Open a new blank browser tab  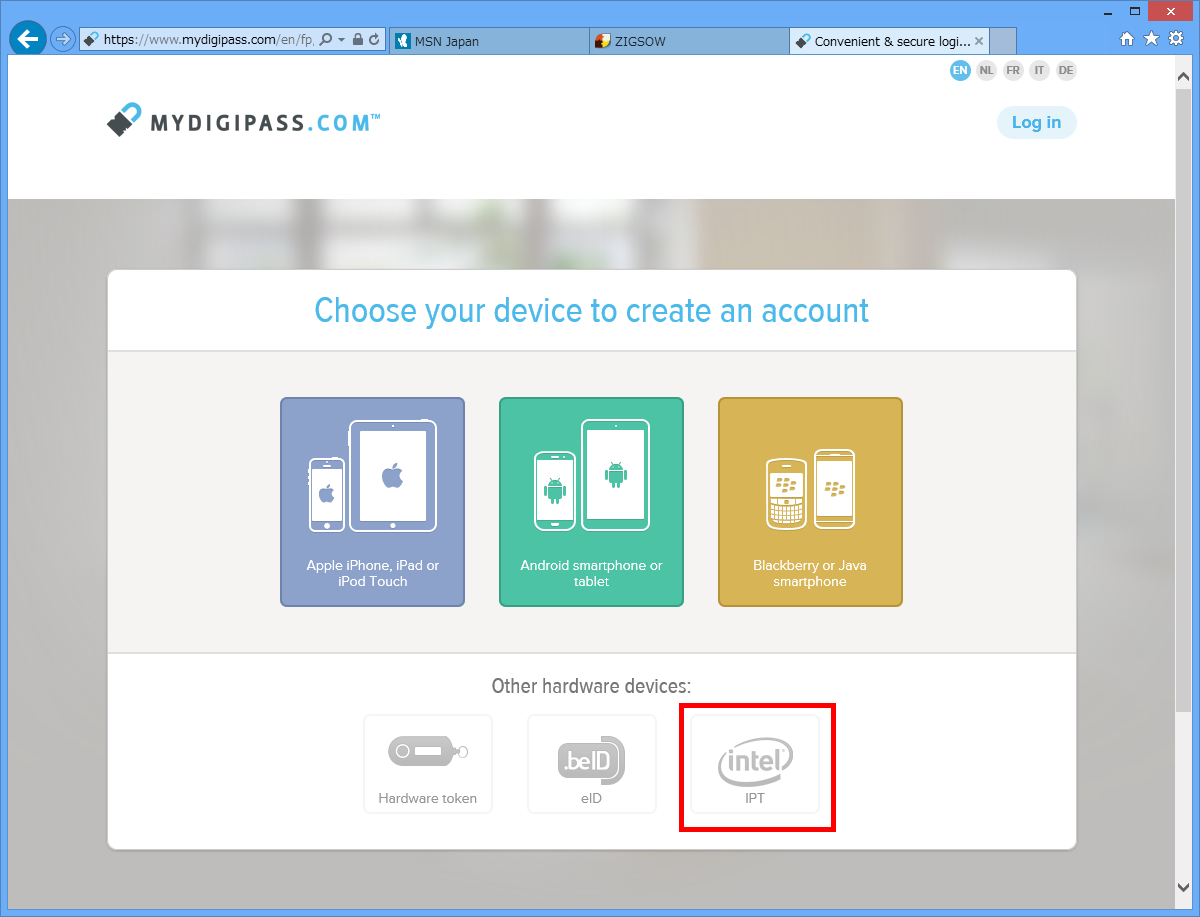(x=1003, y=41)
